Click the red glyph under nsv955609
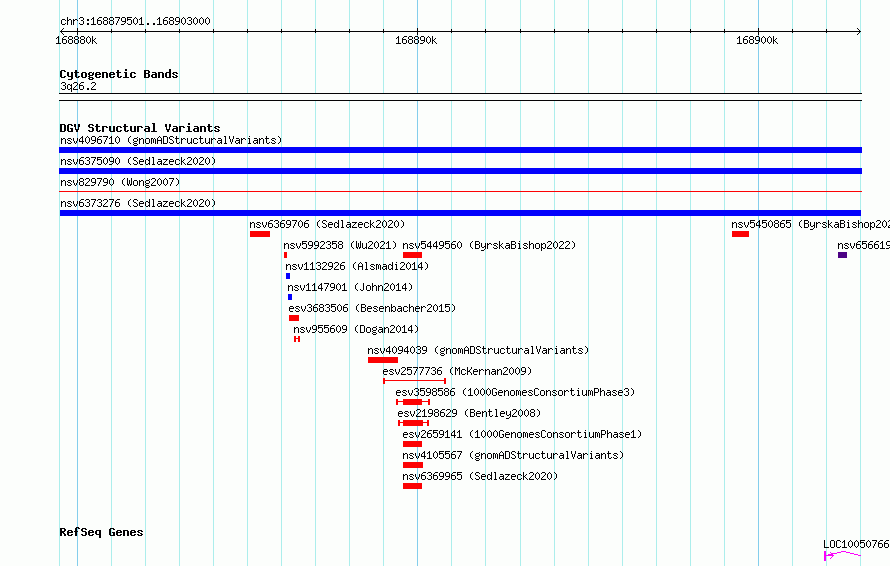Viewport: 890px width, 566px height. 297,339
